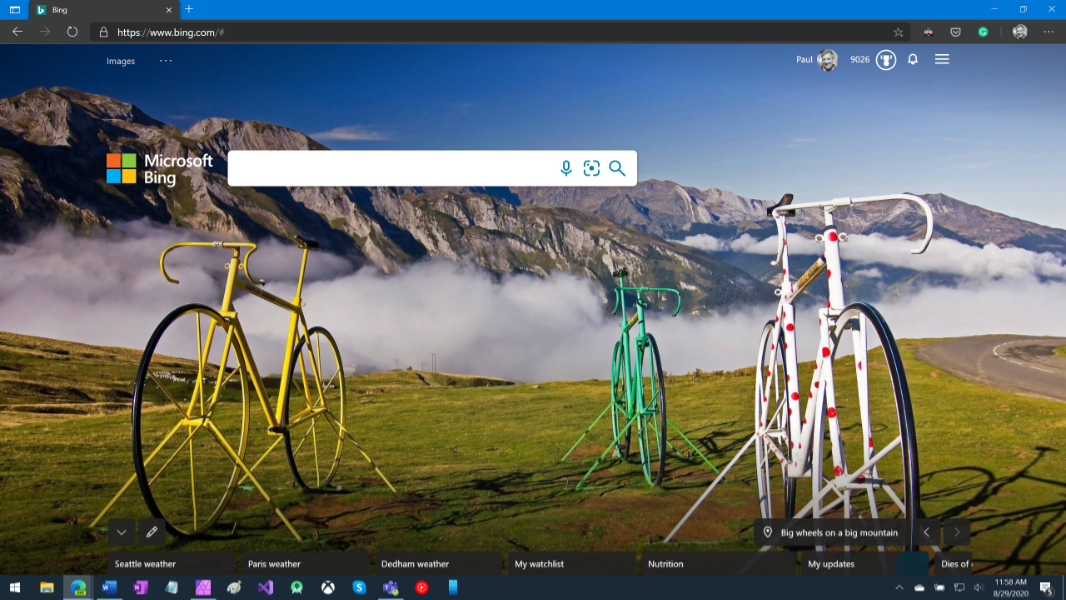Expand the three-dots menu beside Images
This screenshot has height=600, width=1066.
(x=166, y=61)
